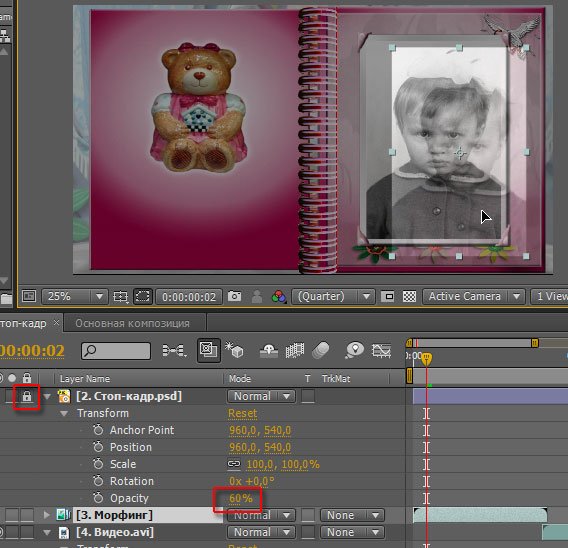Open the 25% magnification dropdown
The width and height of the screenshot is (568, 548).
[75, 297]
